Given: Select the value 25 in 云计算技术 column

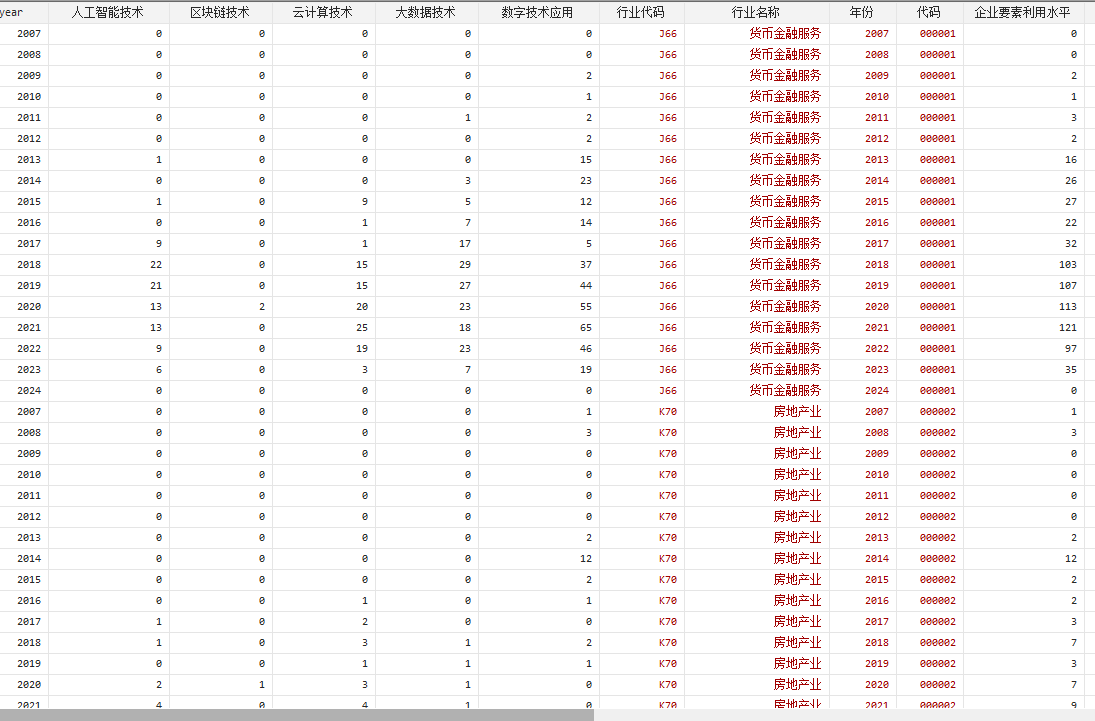Looking at the screenshot, I should tap(361, 328).
